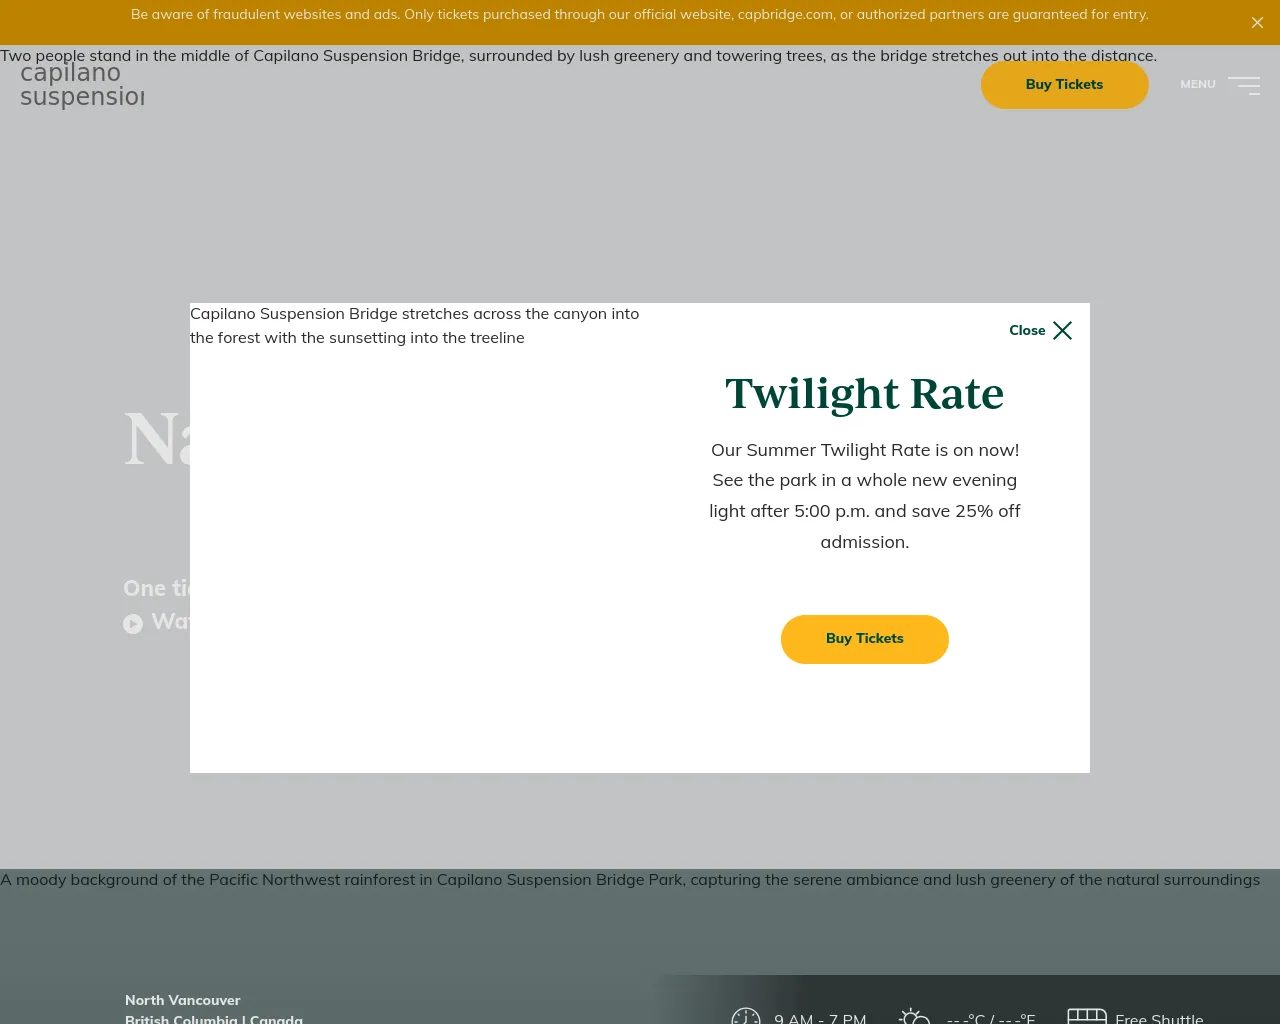Click the 'Two people stand' image description

click(x=579, y=56)
